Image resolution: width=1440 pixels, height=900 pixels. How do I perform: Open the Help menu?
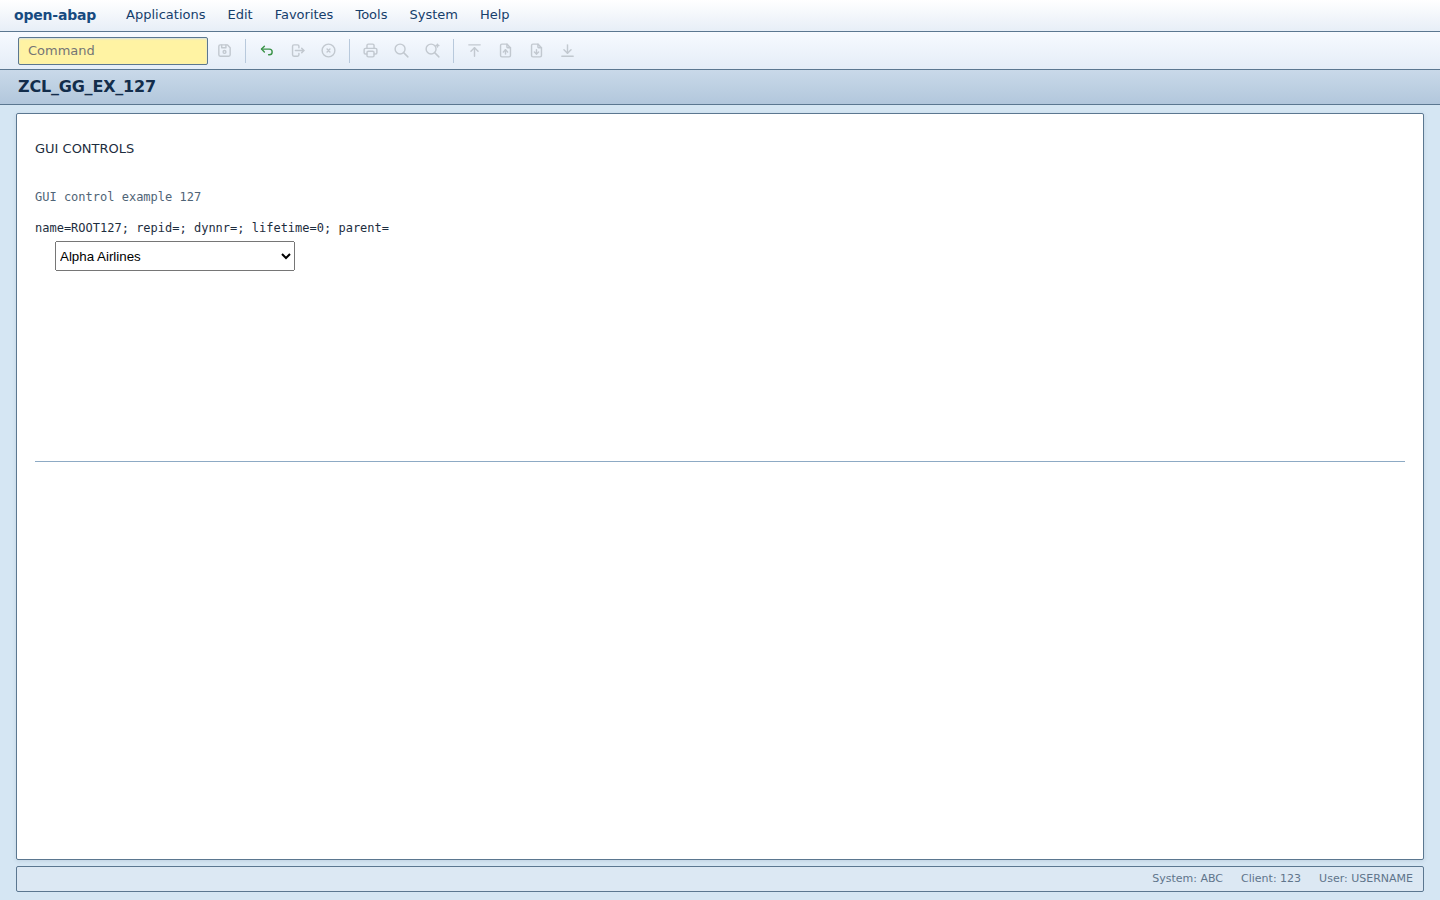[x=494, y=15]
